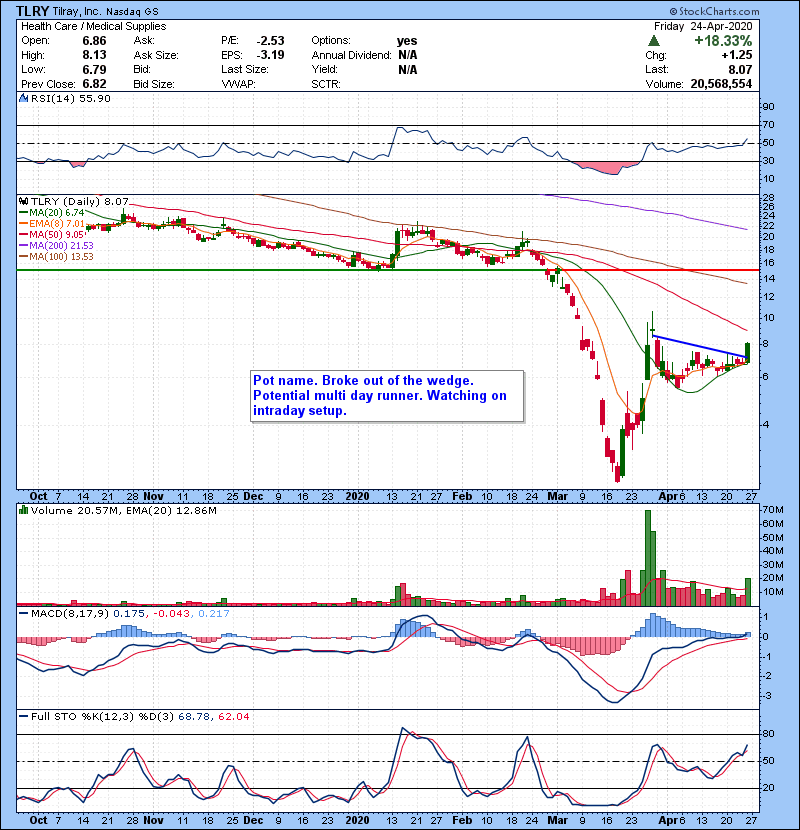This screenshot has width=800, height=830.
Task: Click the Prev Close value 6.82
Action: tap(94, 84)
